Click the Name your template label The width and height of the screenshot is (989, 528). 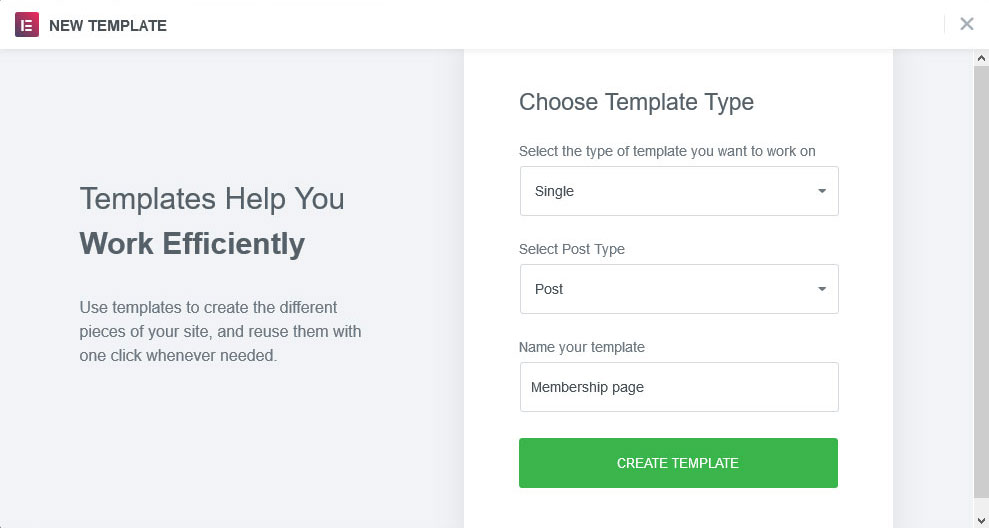[581, 347]
